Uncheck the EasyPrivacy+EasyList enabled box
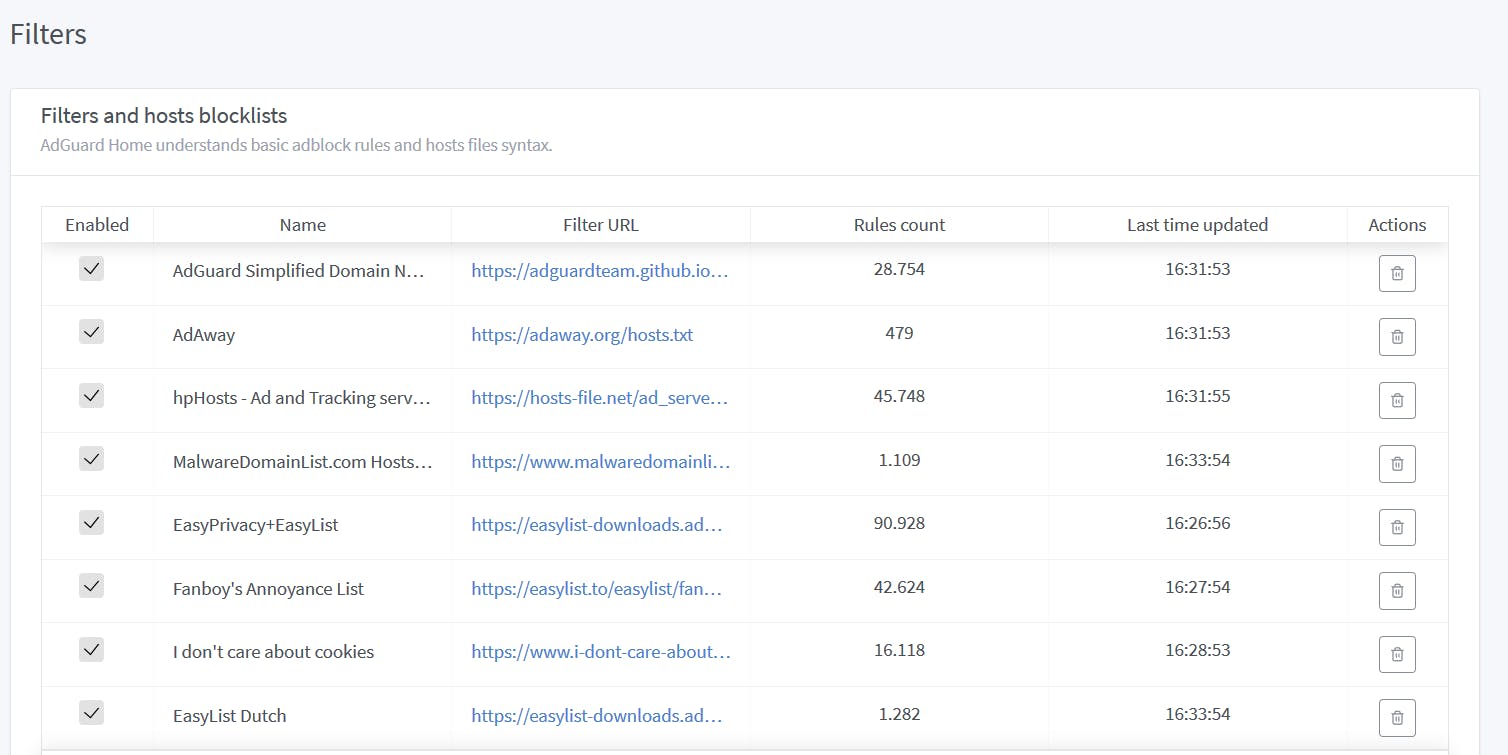The height and width of the screenshot is (755, 1508). [91, 522]
